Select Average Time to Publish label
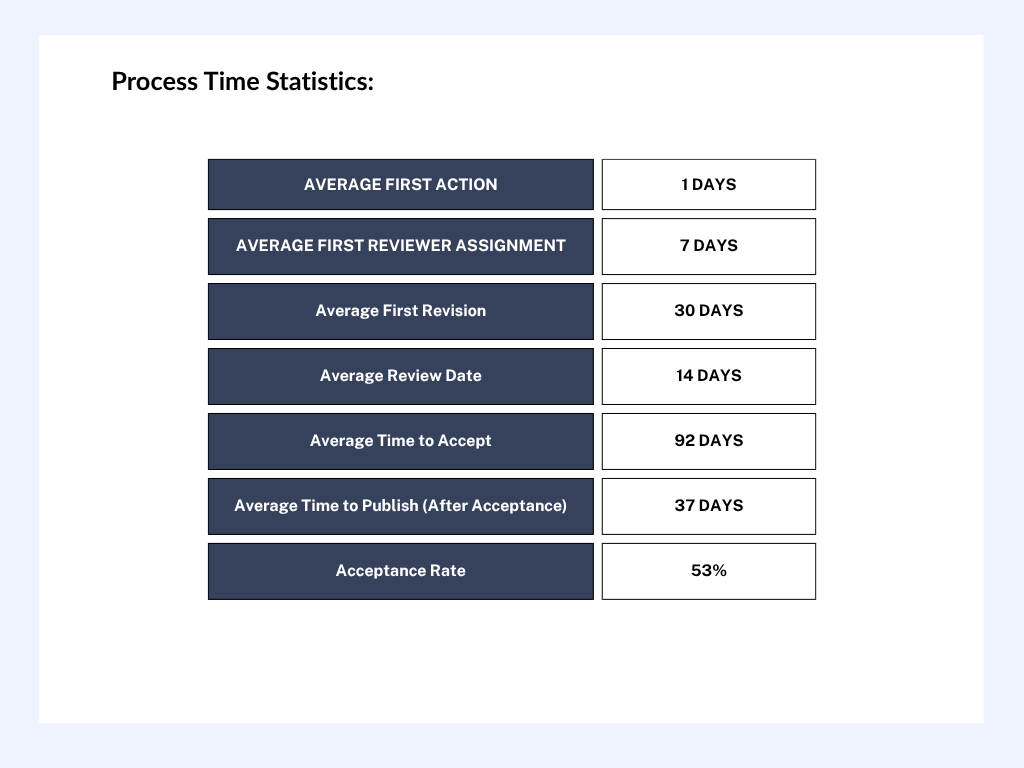1024x768 pixels. (x=401, y=506)
